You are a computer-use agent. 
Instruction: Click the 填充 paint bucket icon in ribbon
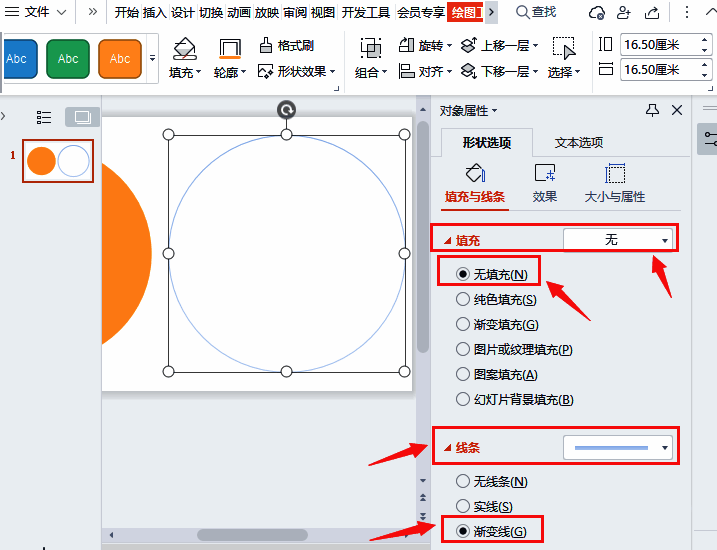(x=184, y=49)
